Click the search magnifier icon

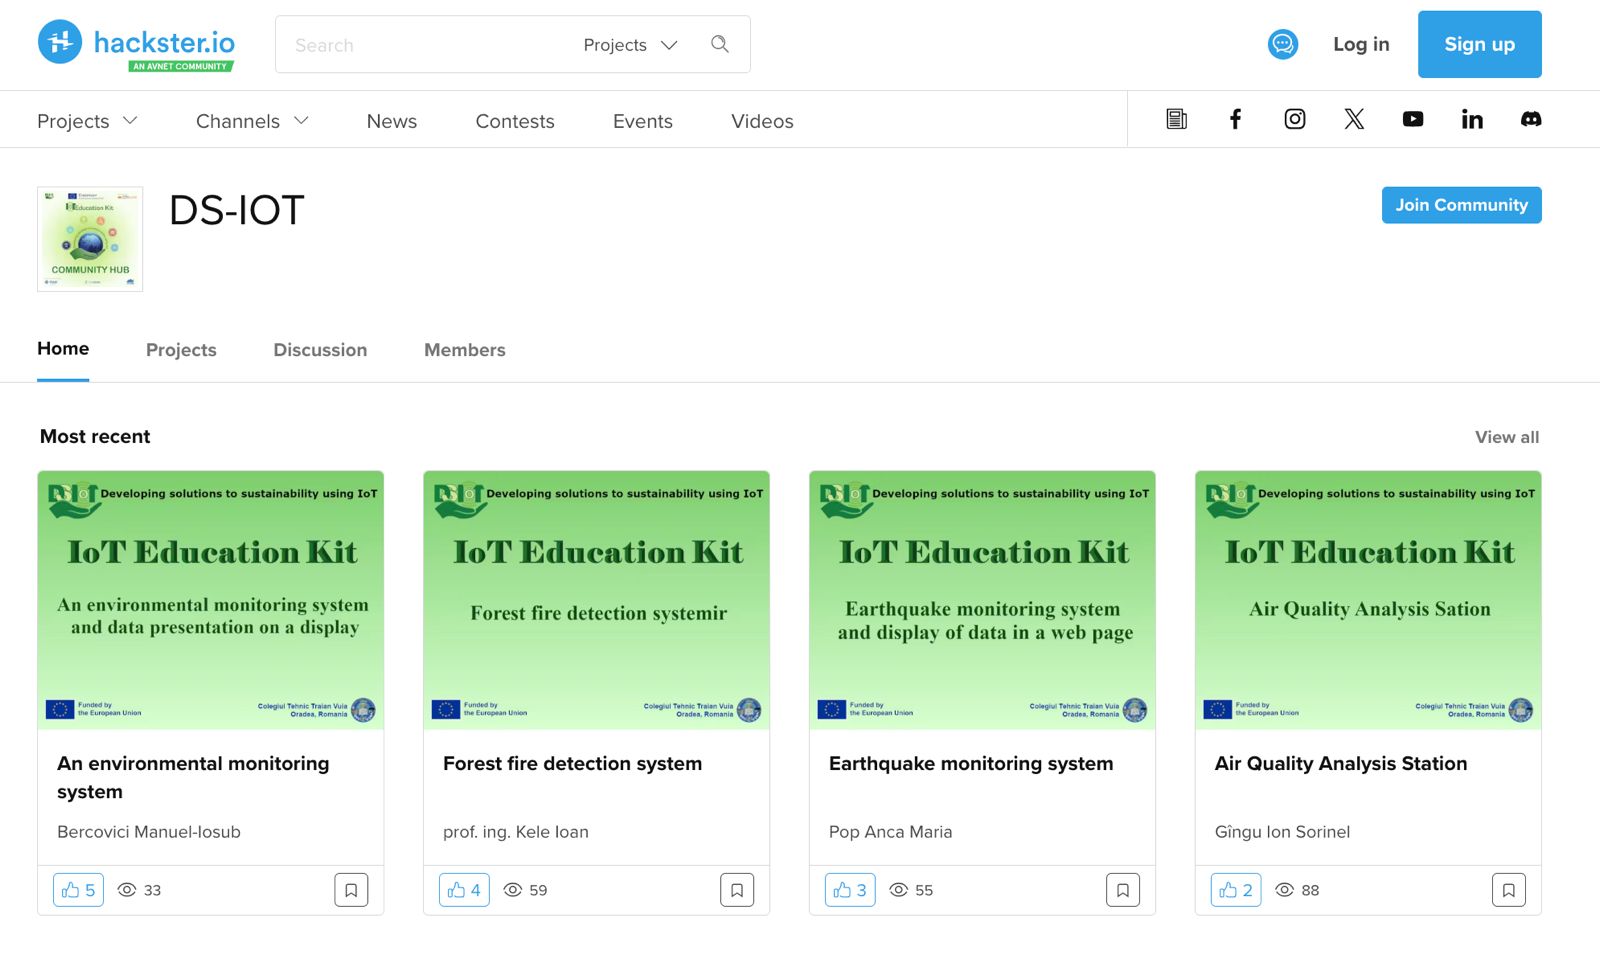[x=720, y=44]
